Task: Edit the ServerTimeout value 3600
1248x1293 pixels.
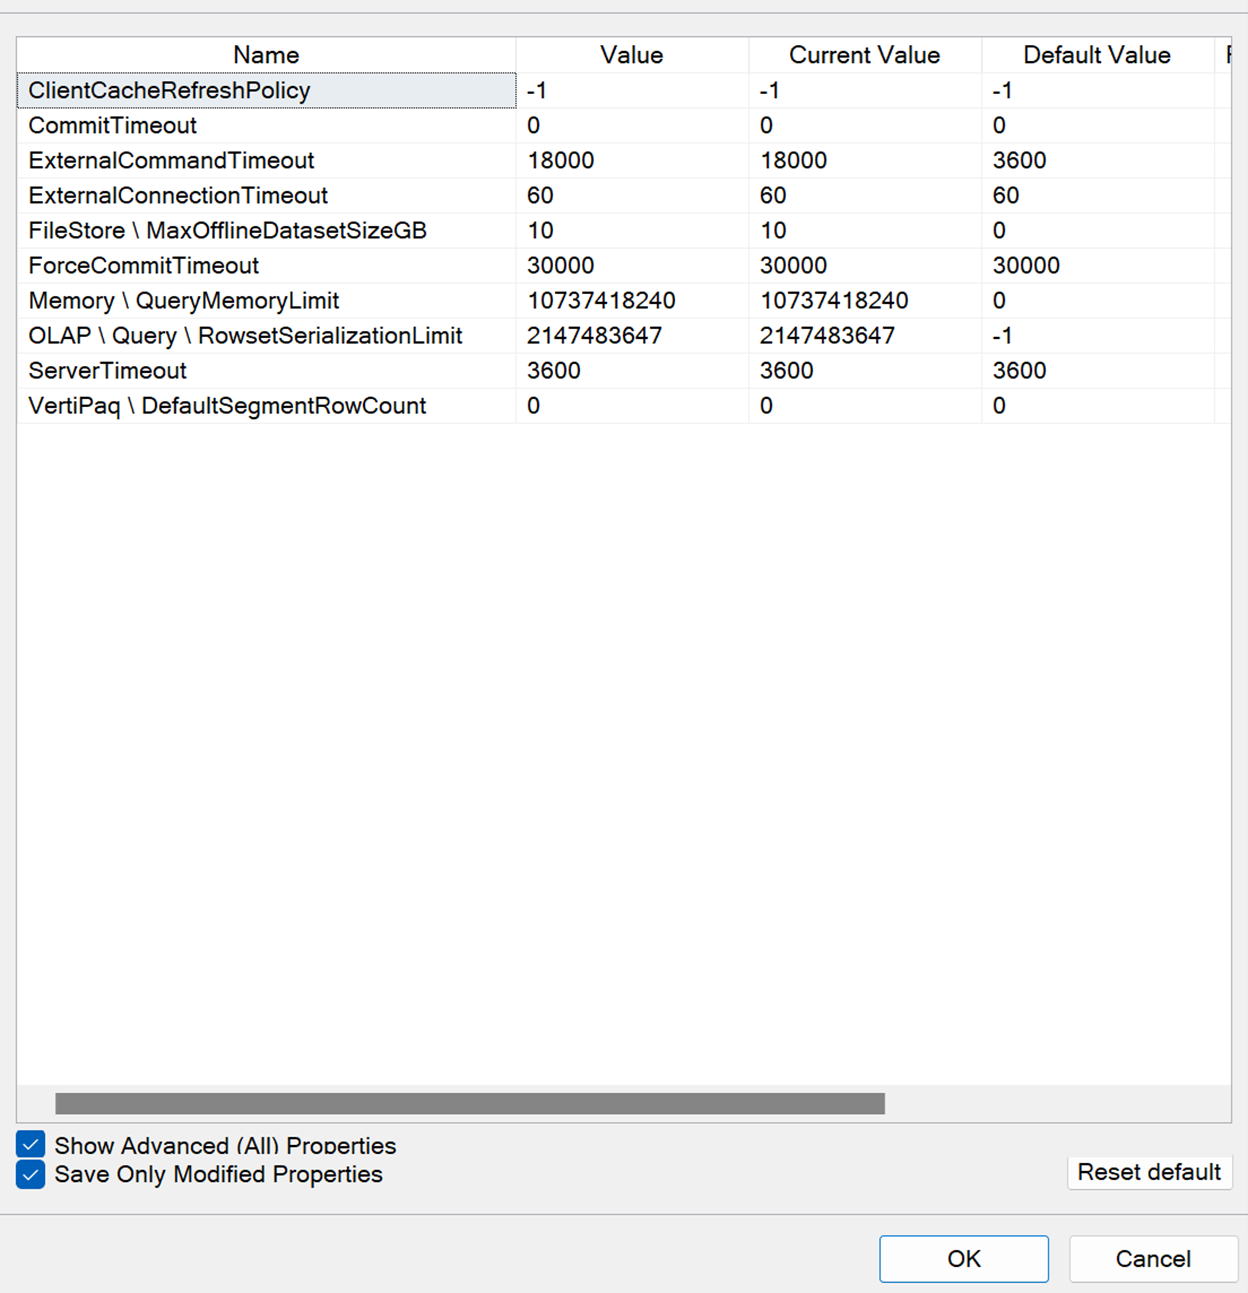Action: (x=632, y=370)
